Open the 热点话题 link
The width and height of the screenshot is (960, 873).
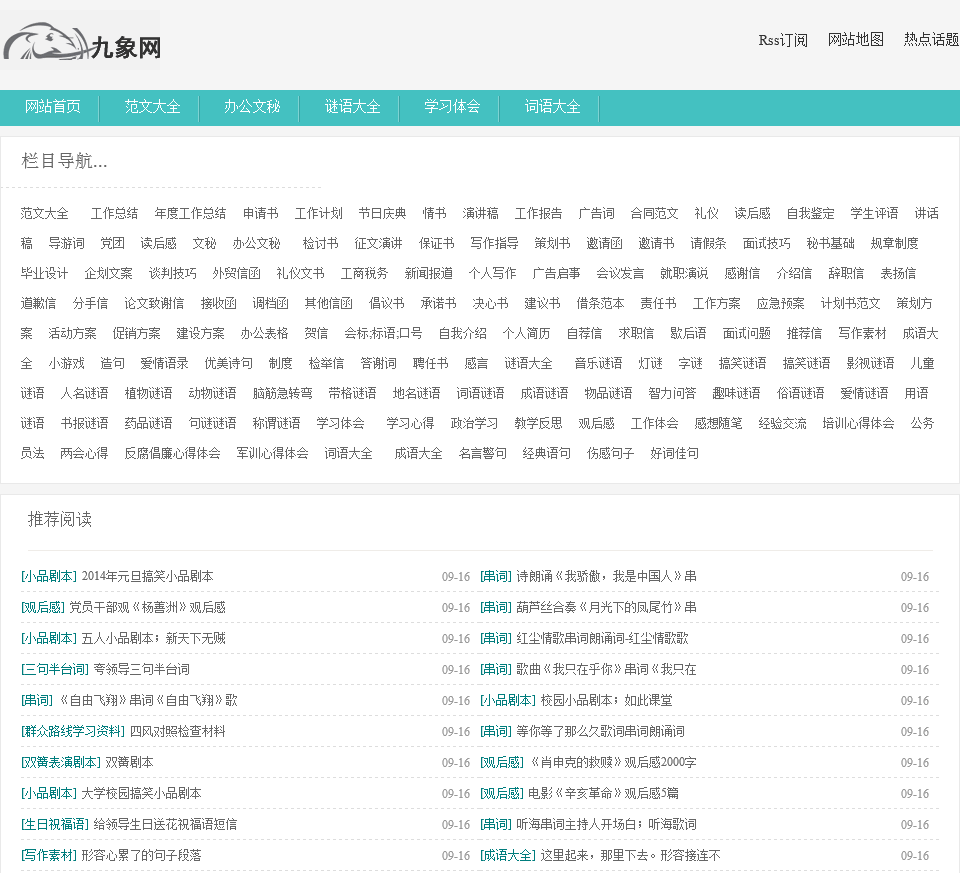point(931,40)
